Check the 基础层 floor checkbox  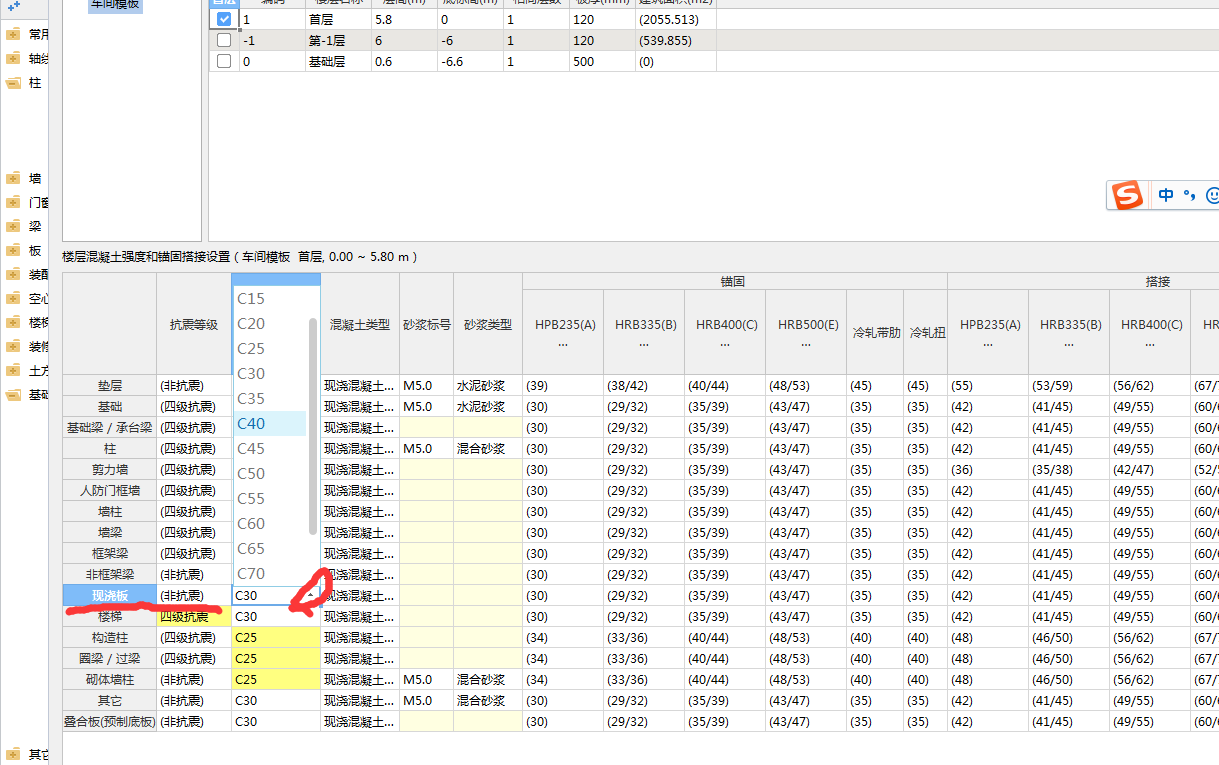[224, 61]
